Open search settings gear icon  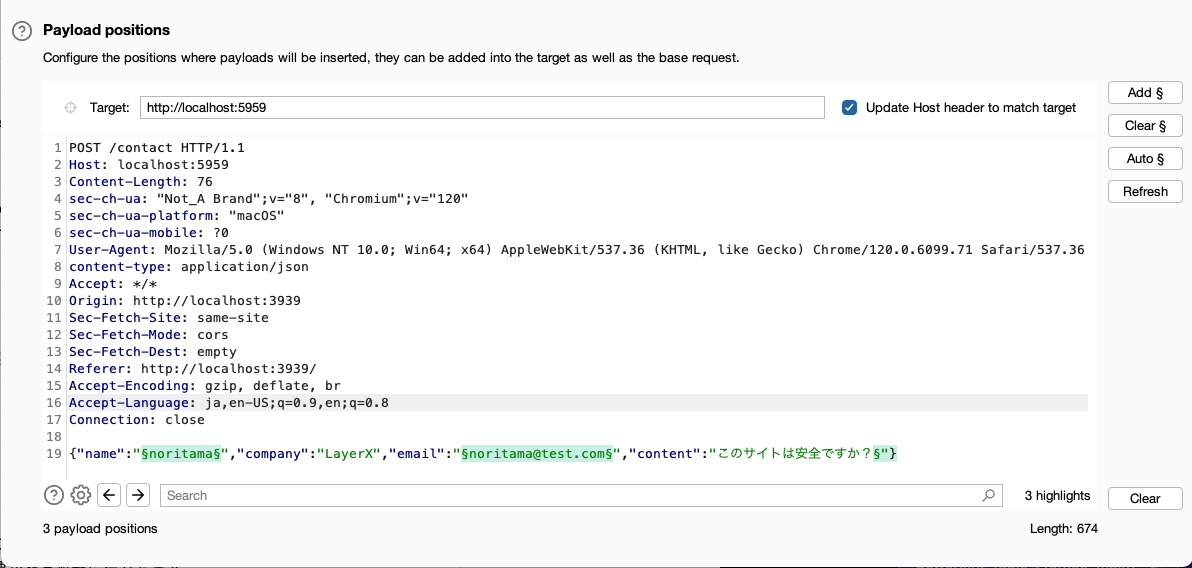(81, 496)
